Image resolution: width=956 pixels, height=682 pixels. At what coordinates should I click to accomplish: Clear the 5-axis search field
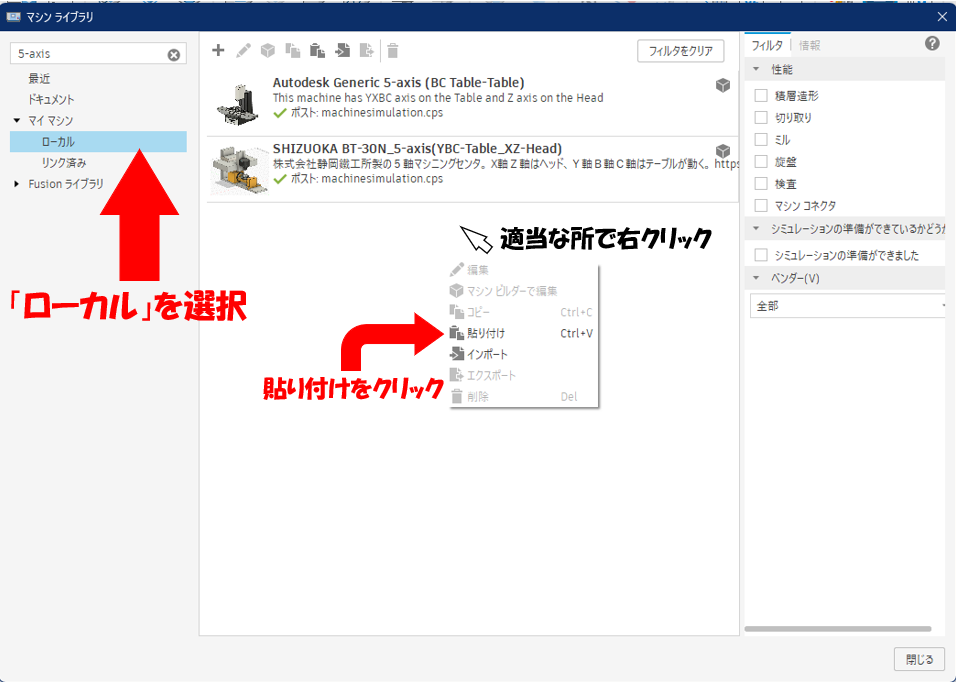point(175,53)
